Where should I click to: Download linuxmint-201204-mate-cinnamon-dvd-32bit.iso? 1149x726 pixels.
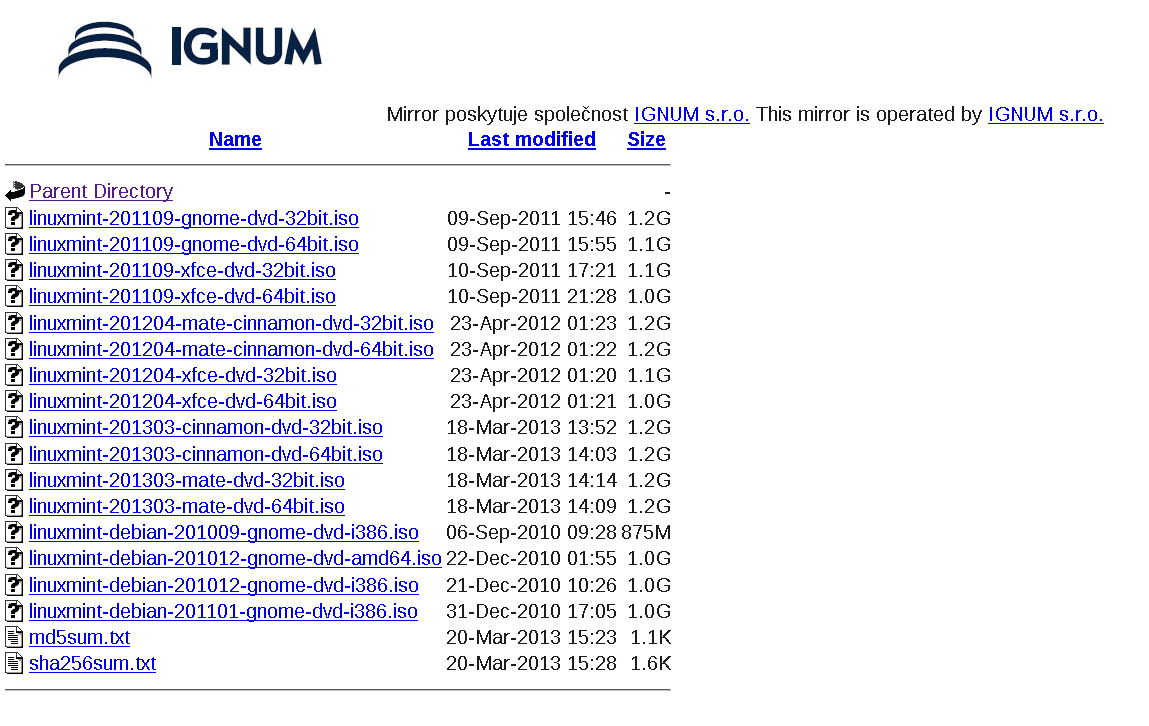coord(231,323)
